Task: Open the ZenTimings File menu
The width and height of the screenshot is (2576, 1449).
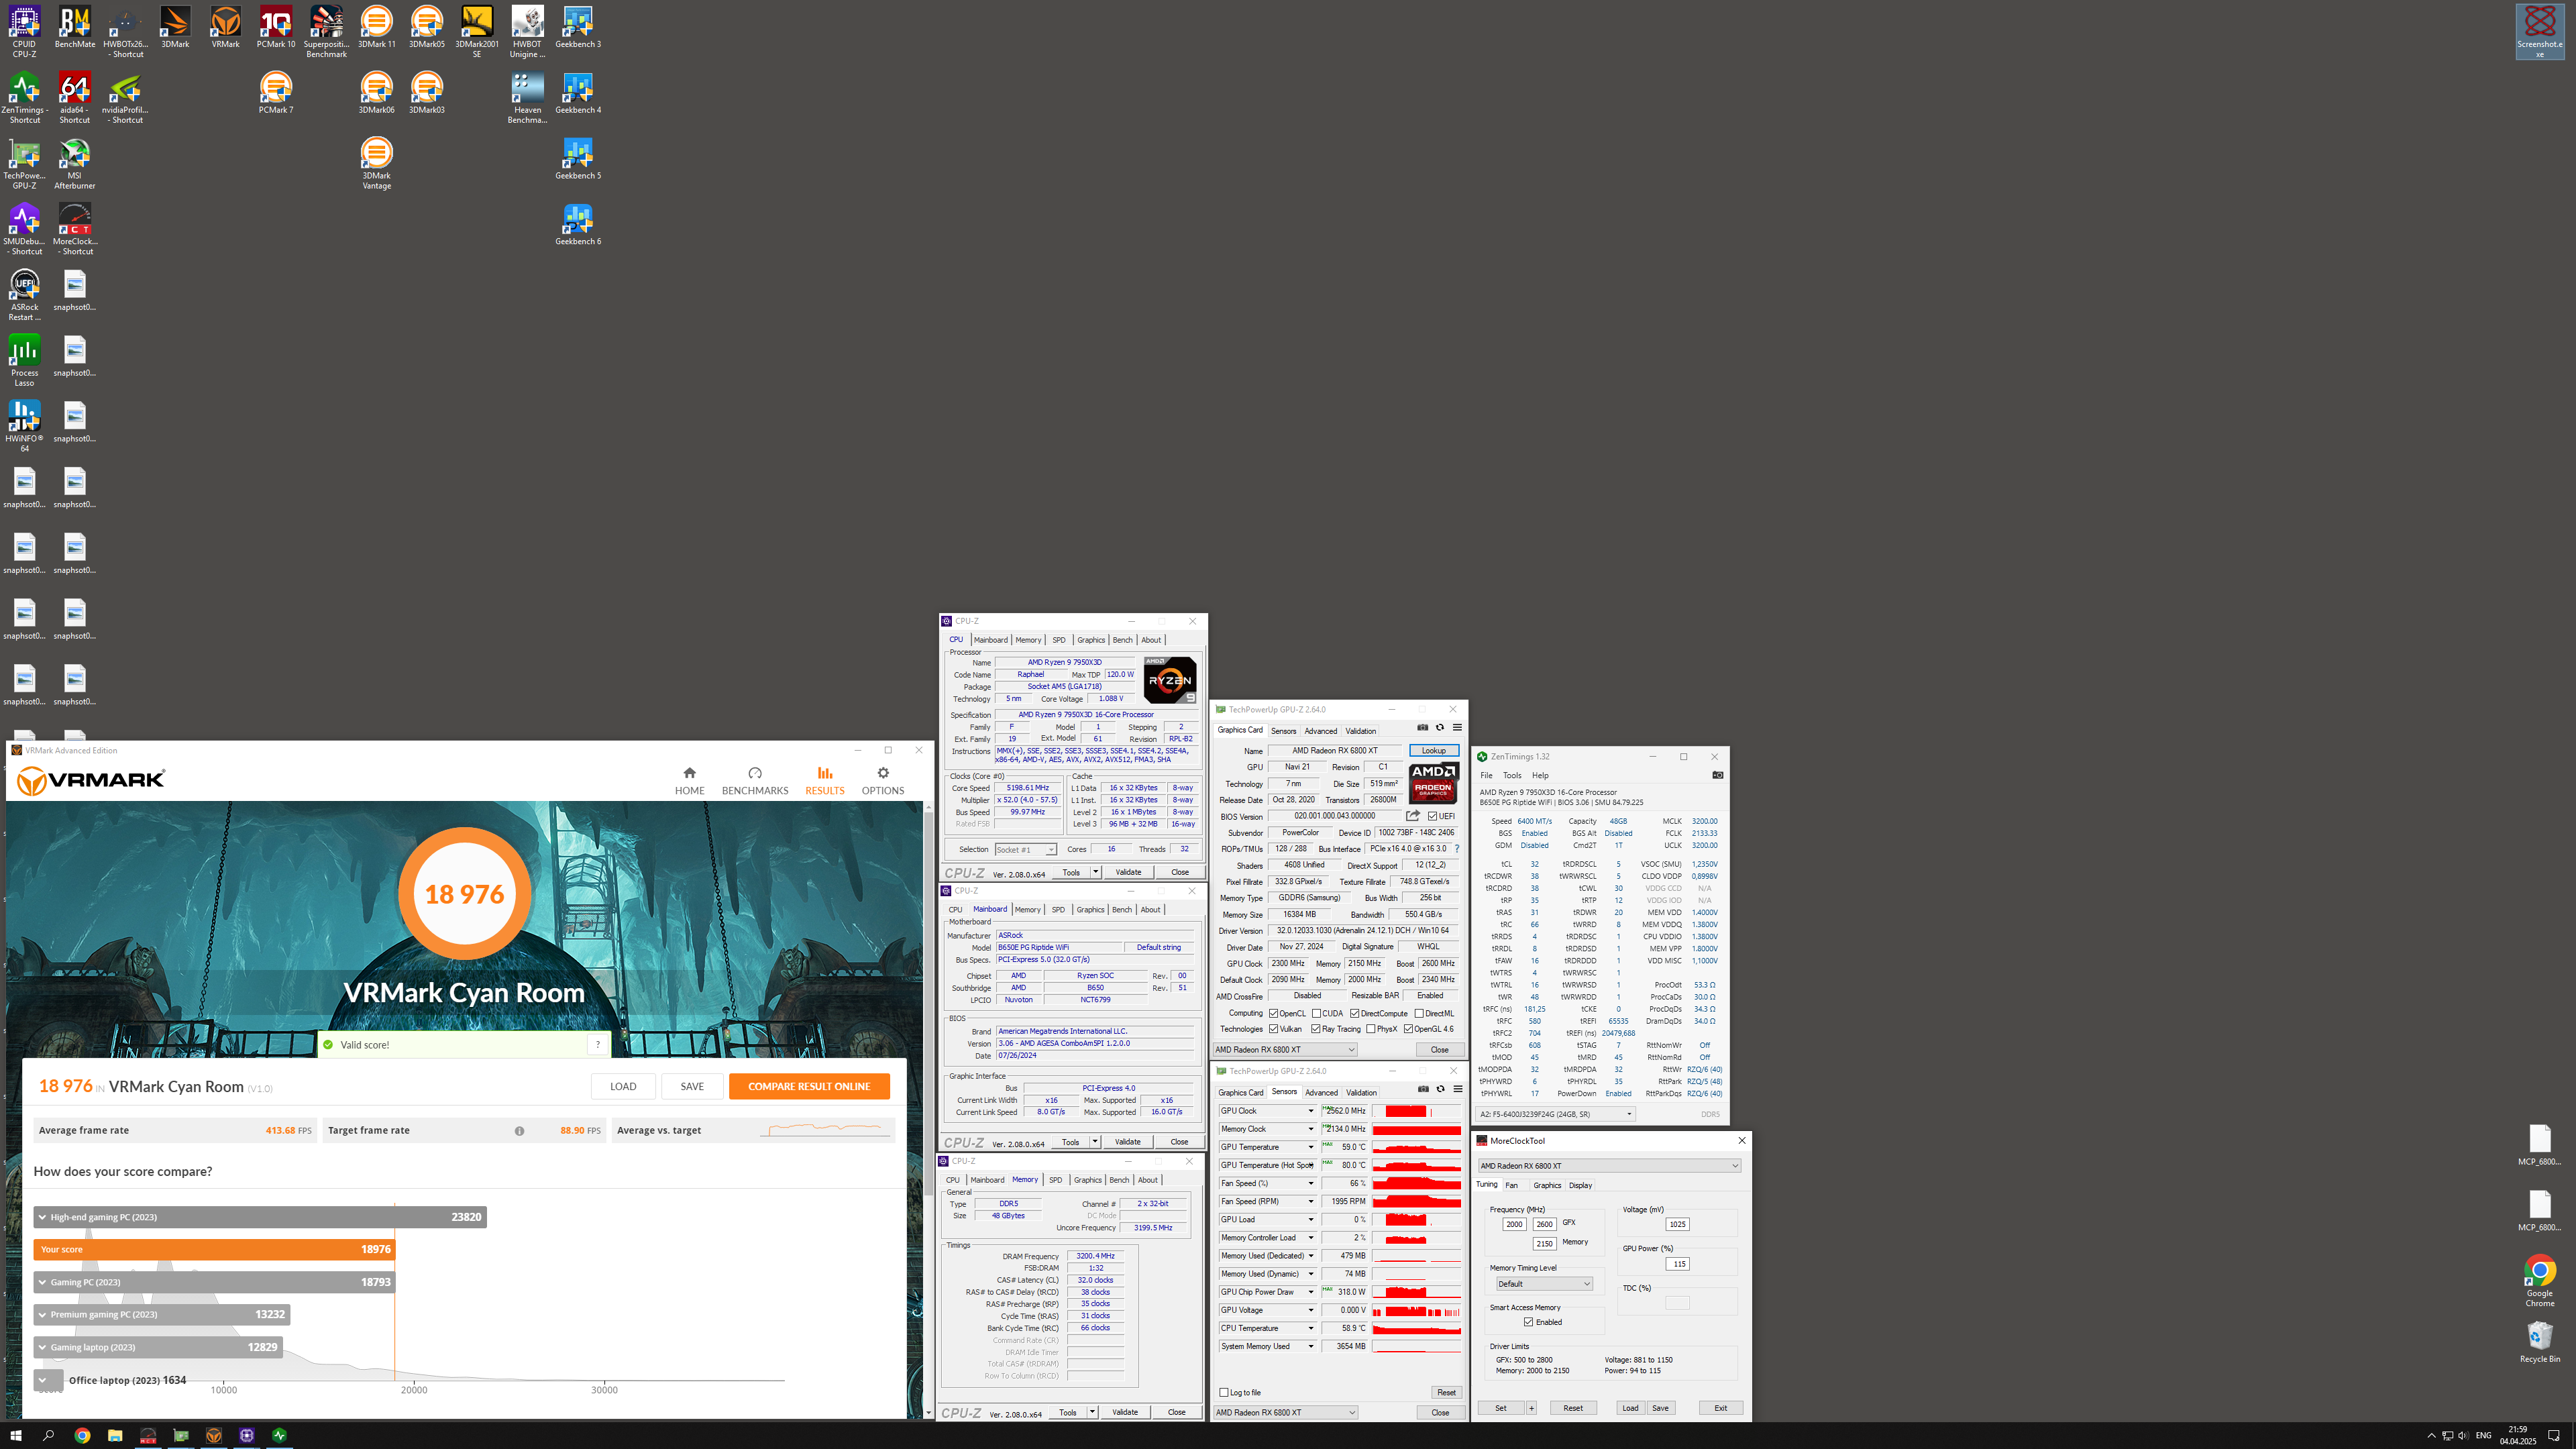Action: pos(1486,775)
